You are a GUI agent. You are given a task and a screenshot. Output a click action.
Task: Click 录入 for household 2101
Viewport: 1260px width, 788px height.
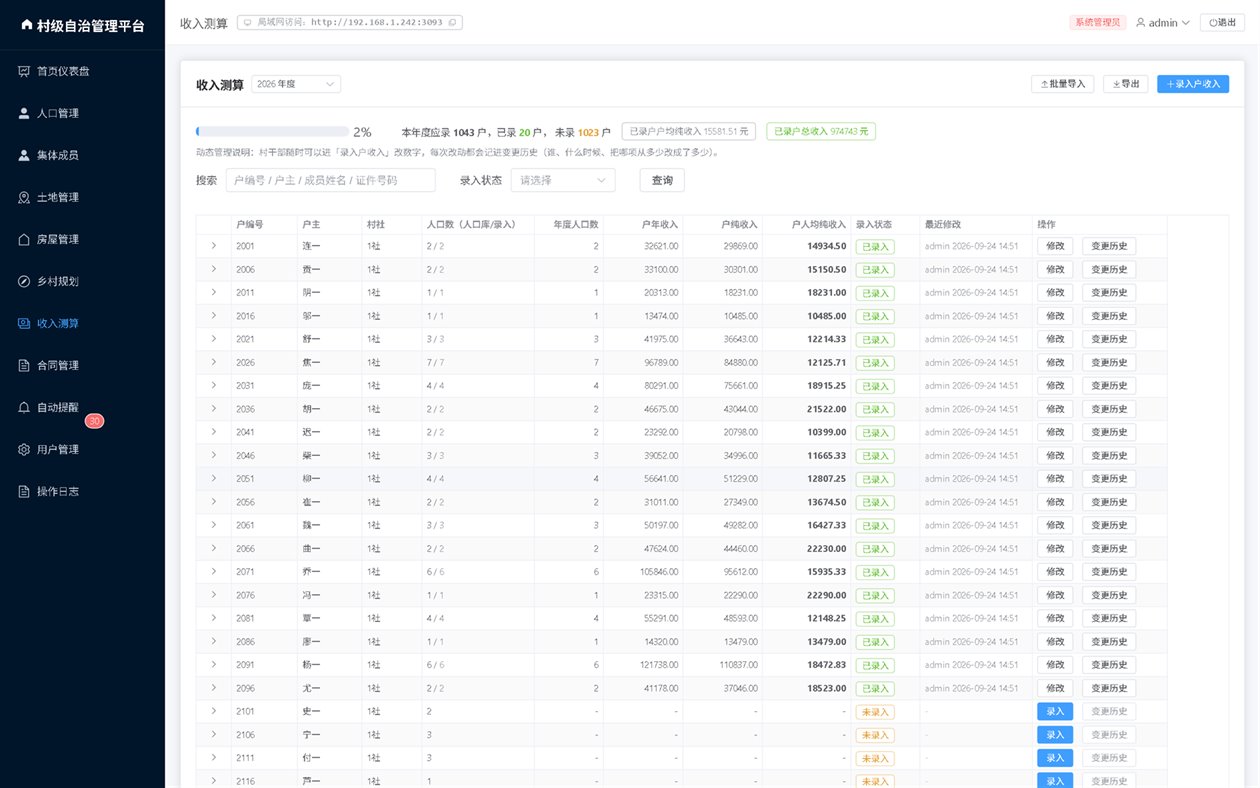tap(1055, 711)
